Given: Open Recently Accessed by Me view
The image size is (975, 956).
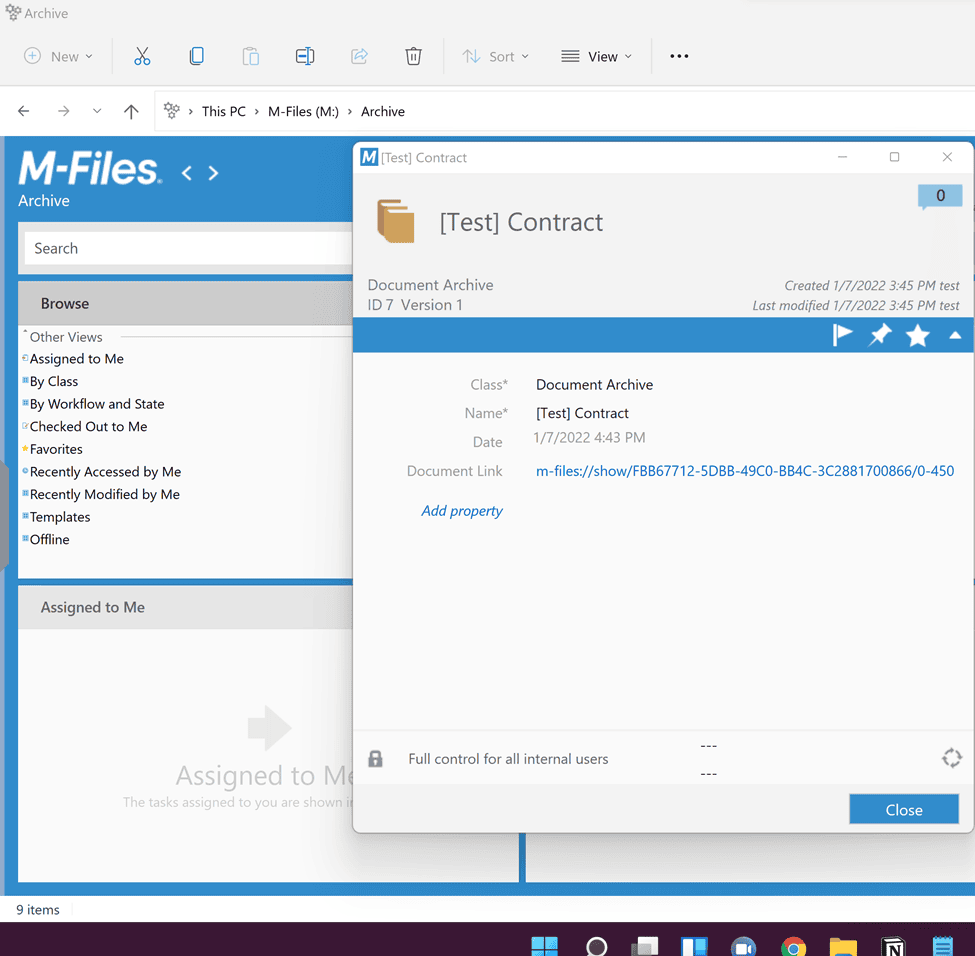Looking at the screenshot, I should pos(105,471).
